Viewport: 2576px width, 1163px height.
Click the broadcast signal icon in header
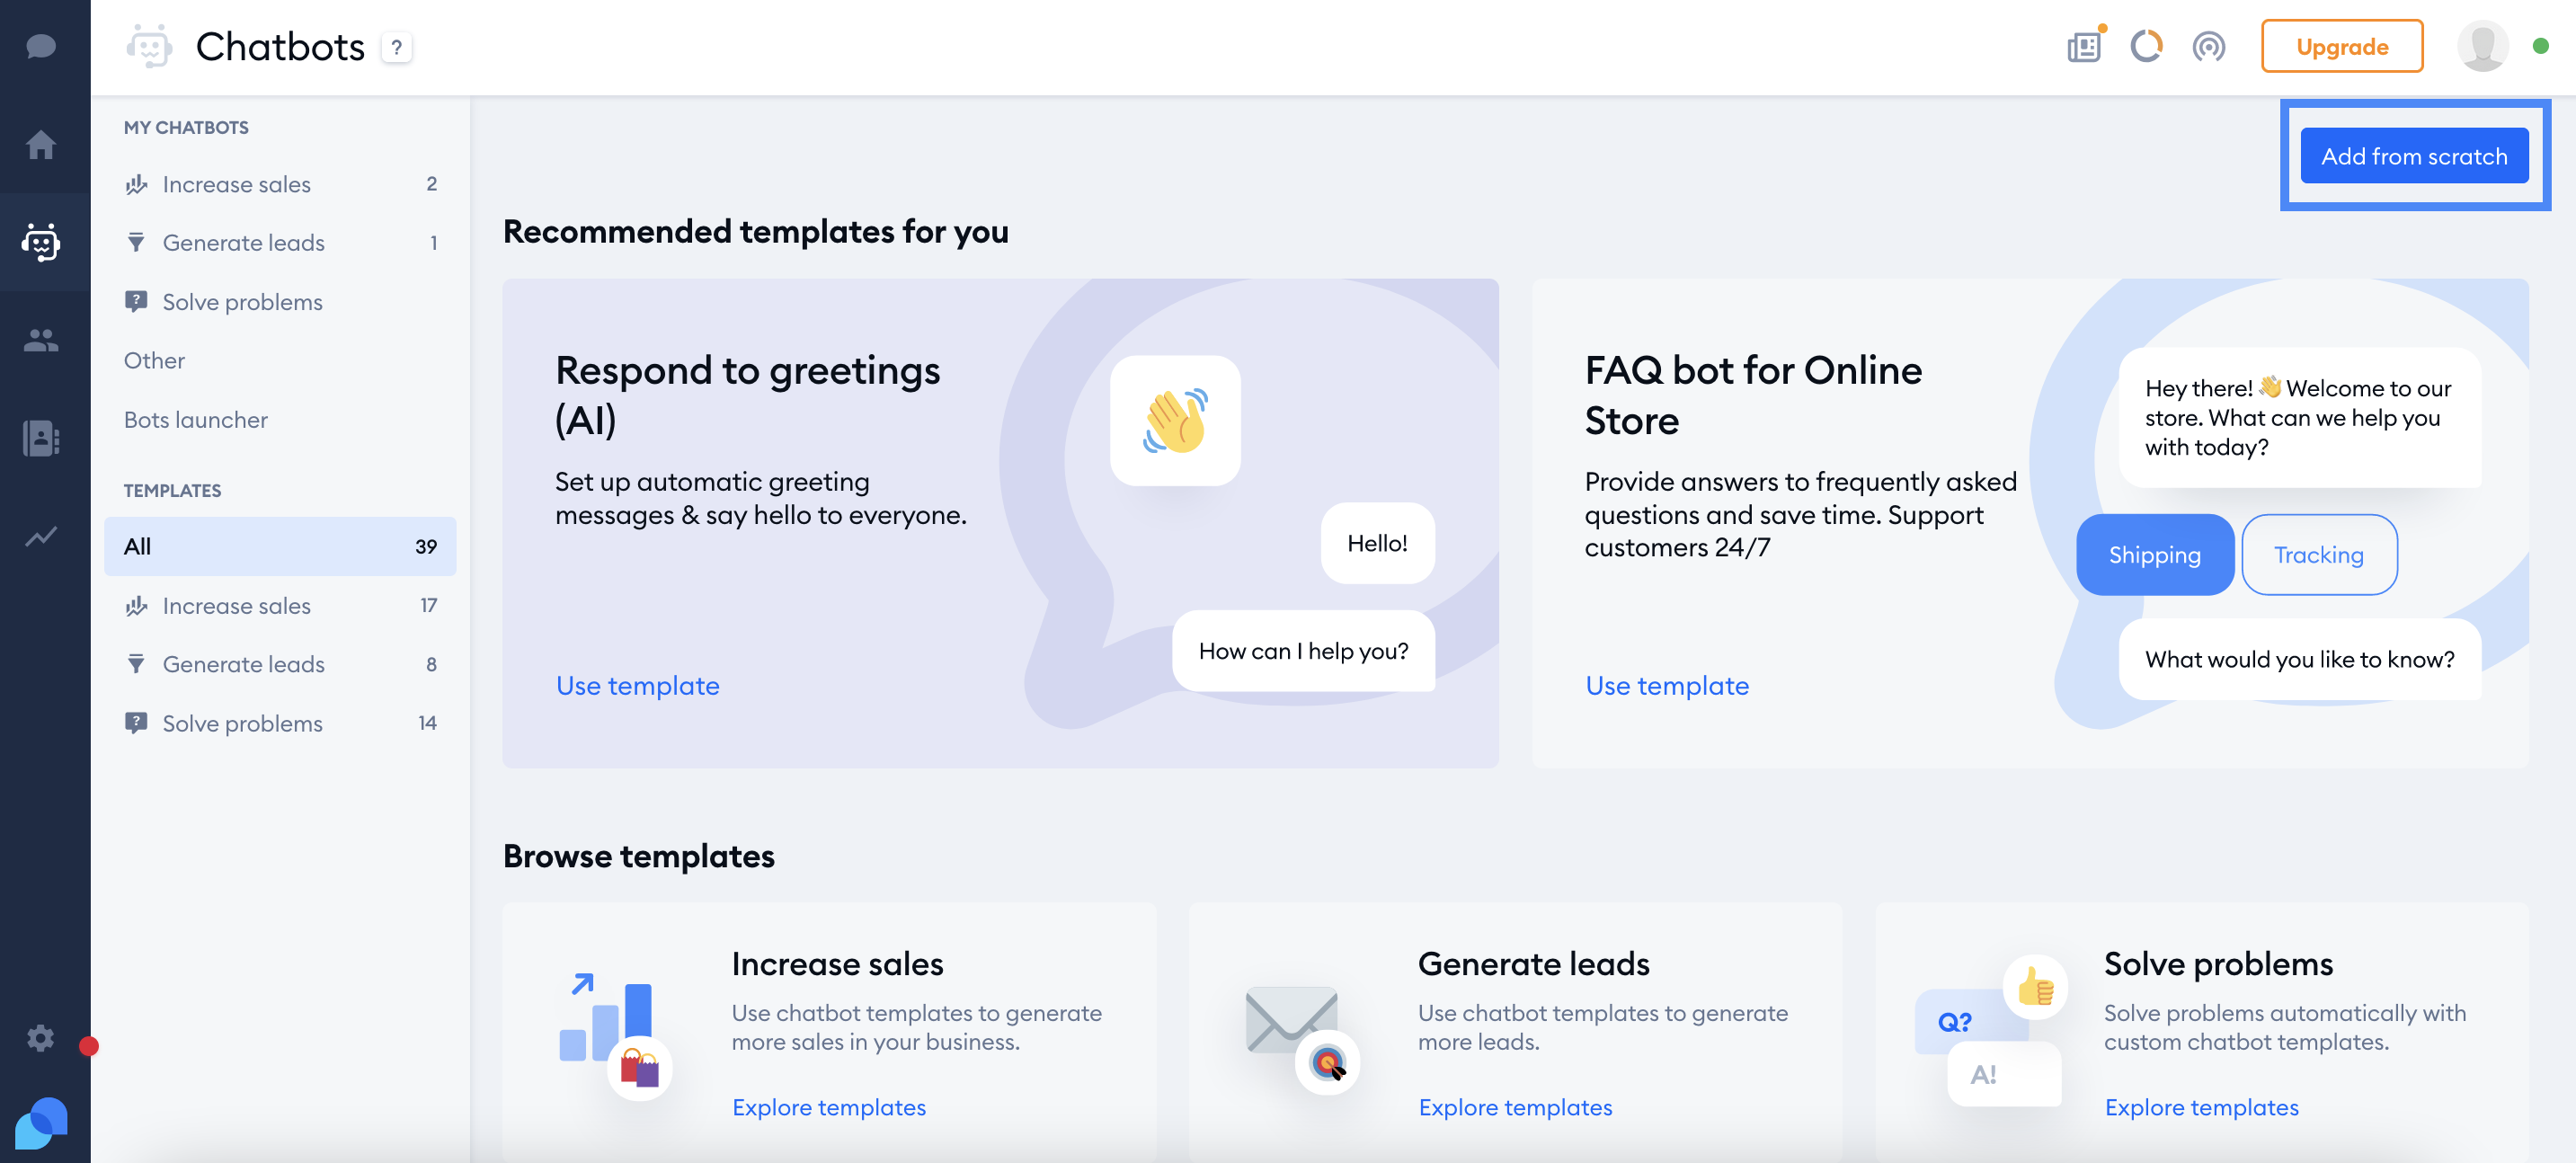2208,46
